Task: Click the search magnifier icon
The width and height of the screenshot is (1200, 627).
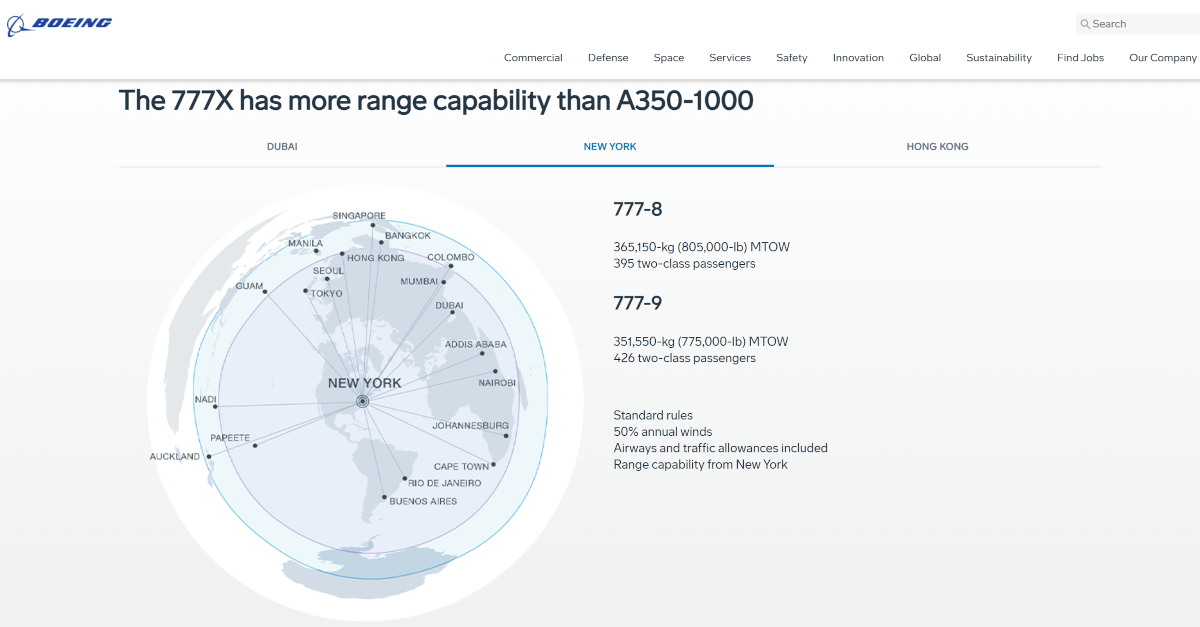Action: pos(1085,24)
